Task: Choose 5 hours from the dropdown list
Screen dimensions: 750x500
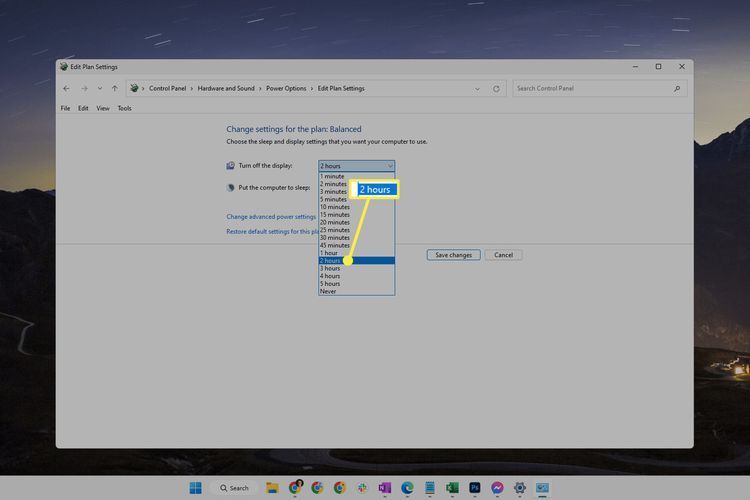Action: (x=330, y=284)
